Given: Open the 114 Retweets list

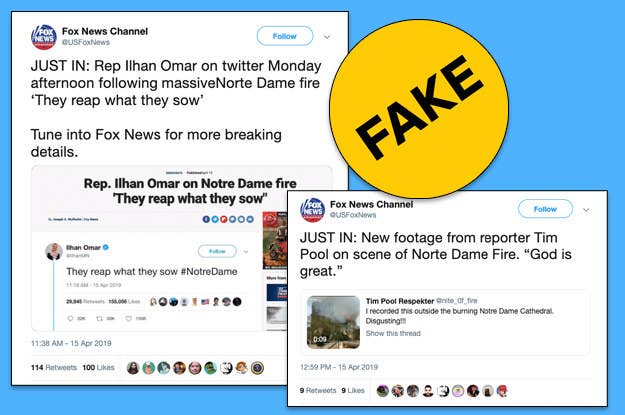Looking at the screenshot, I should pos(54,367).
